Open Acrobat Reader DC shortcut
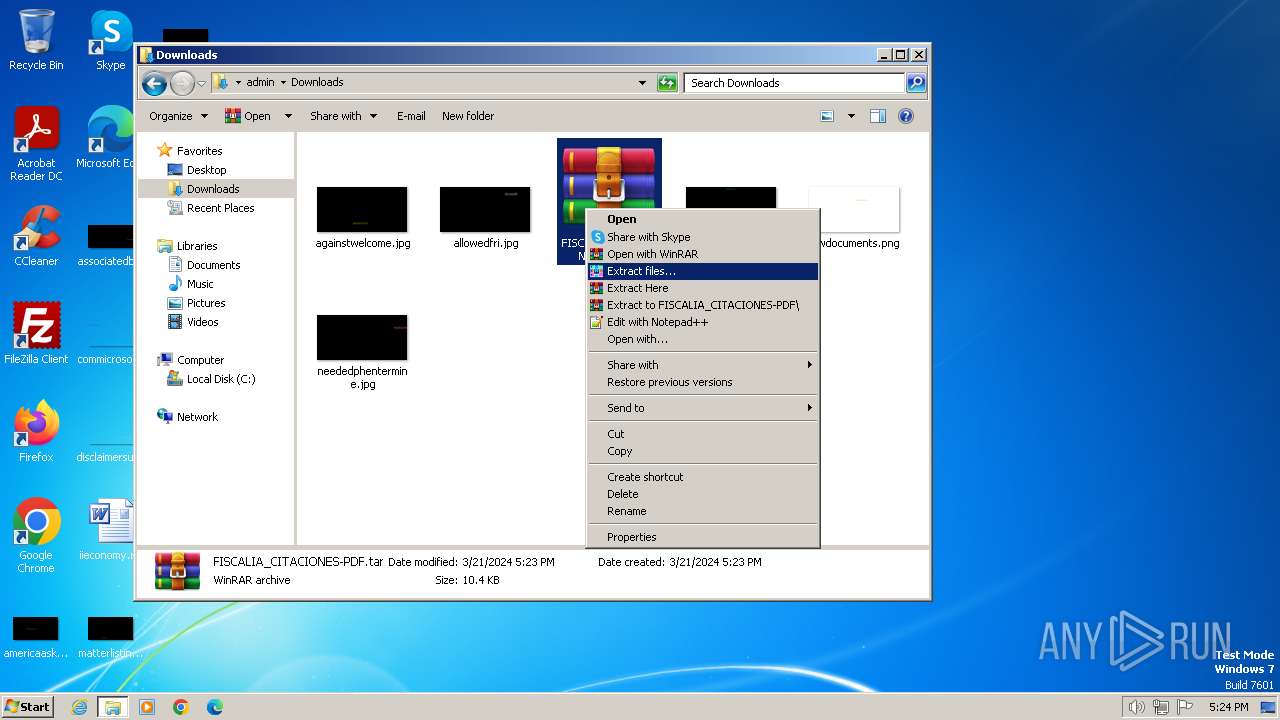 pyautogui.click(x=36, y=144)
